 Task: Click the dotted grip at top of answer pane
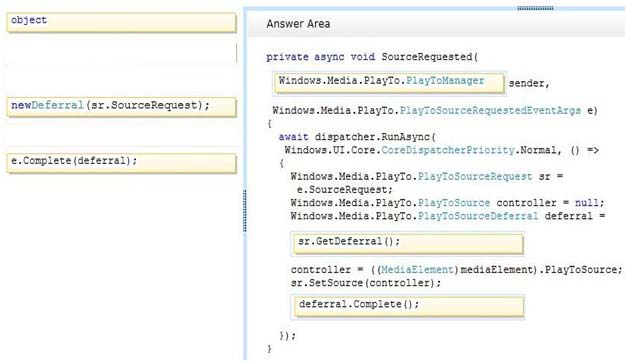(535, 8)
